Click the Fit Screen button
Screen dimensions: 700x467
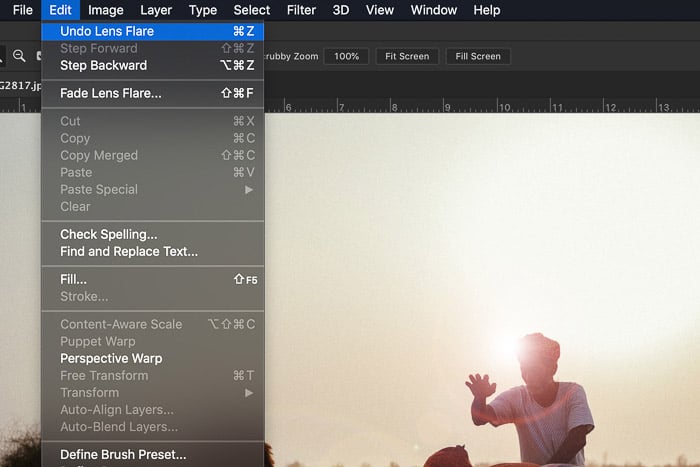pos(407,56)
